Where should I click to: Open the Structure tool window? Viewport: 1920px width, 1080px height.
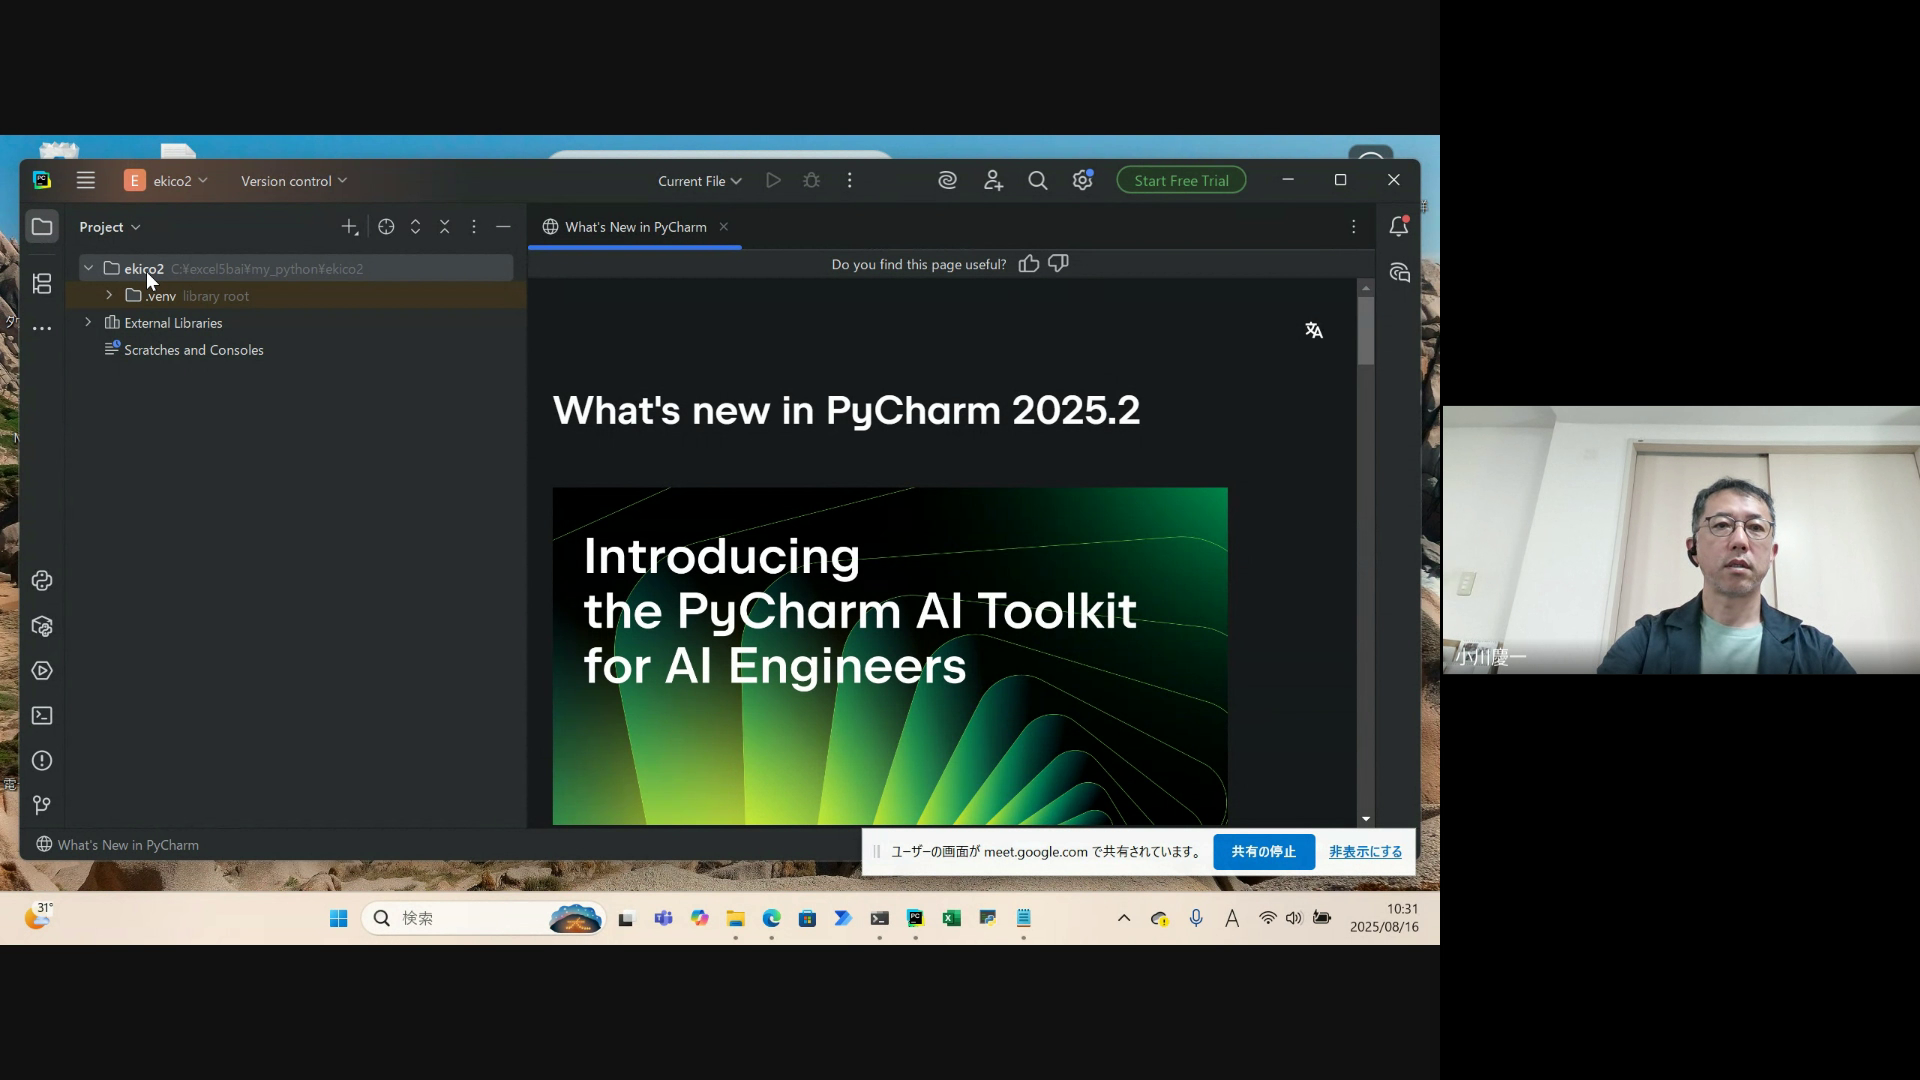point(42,284)
